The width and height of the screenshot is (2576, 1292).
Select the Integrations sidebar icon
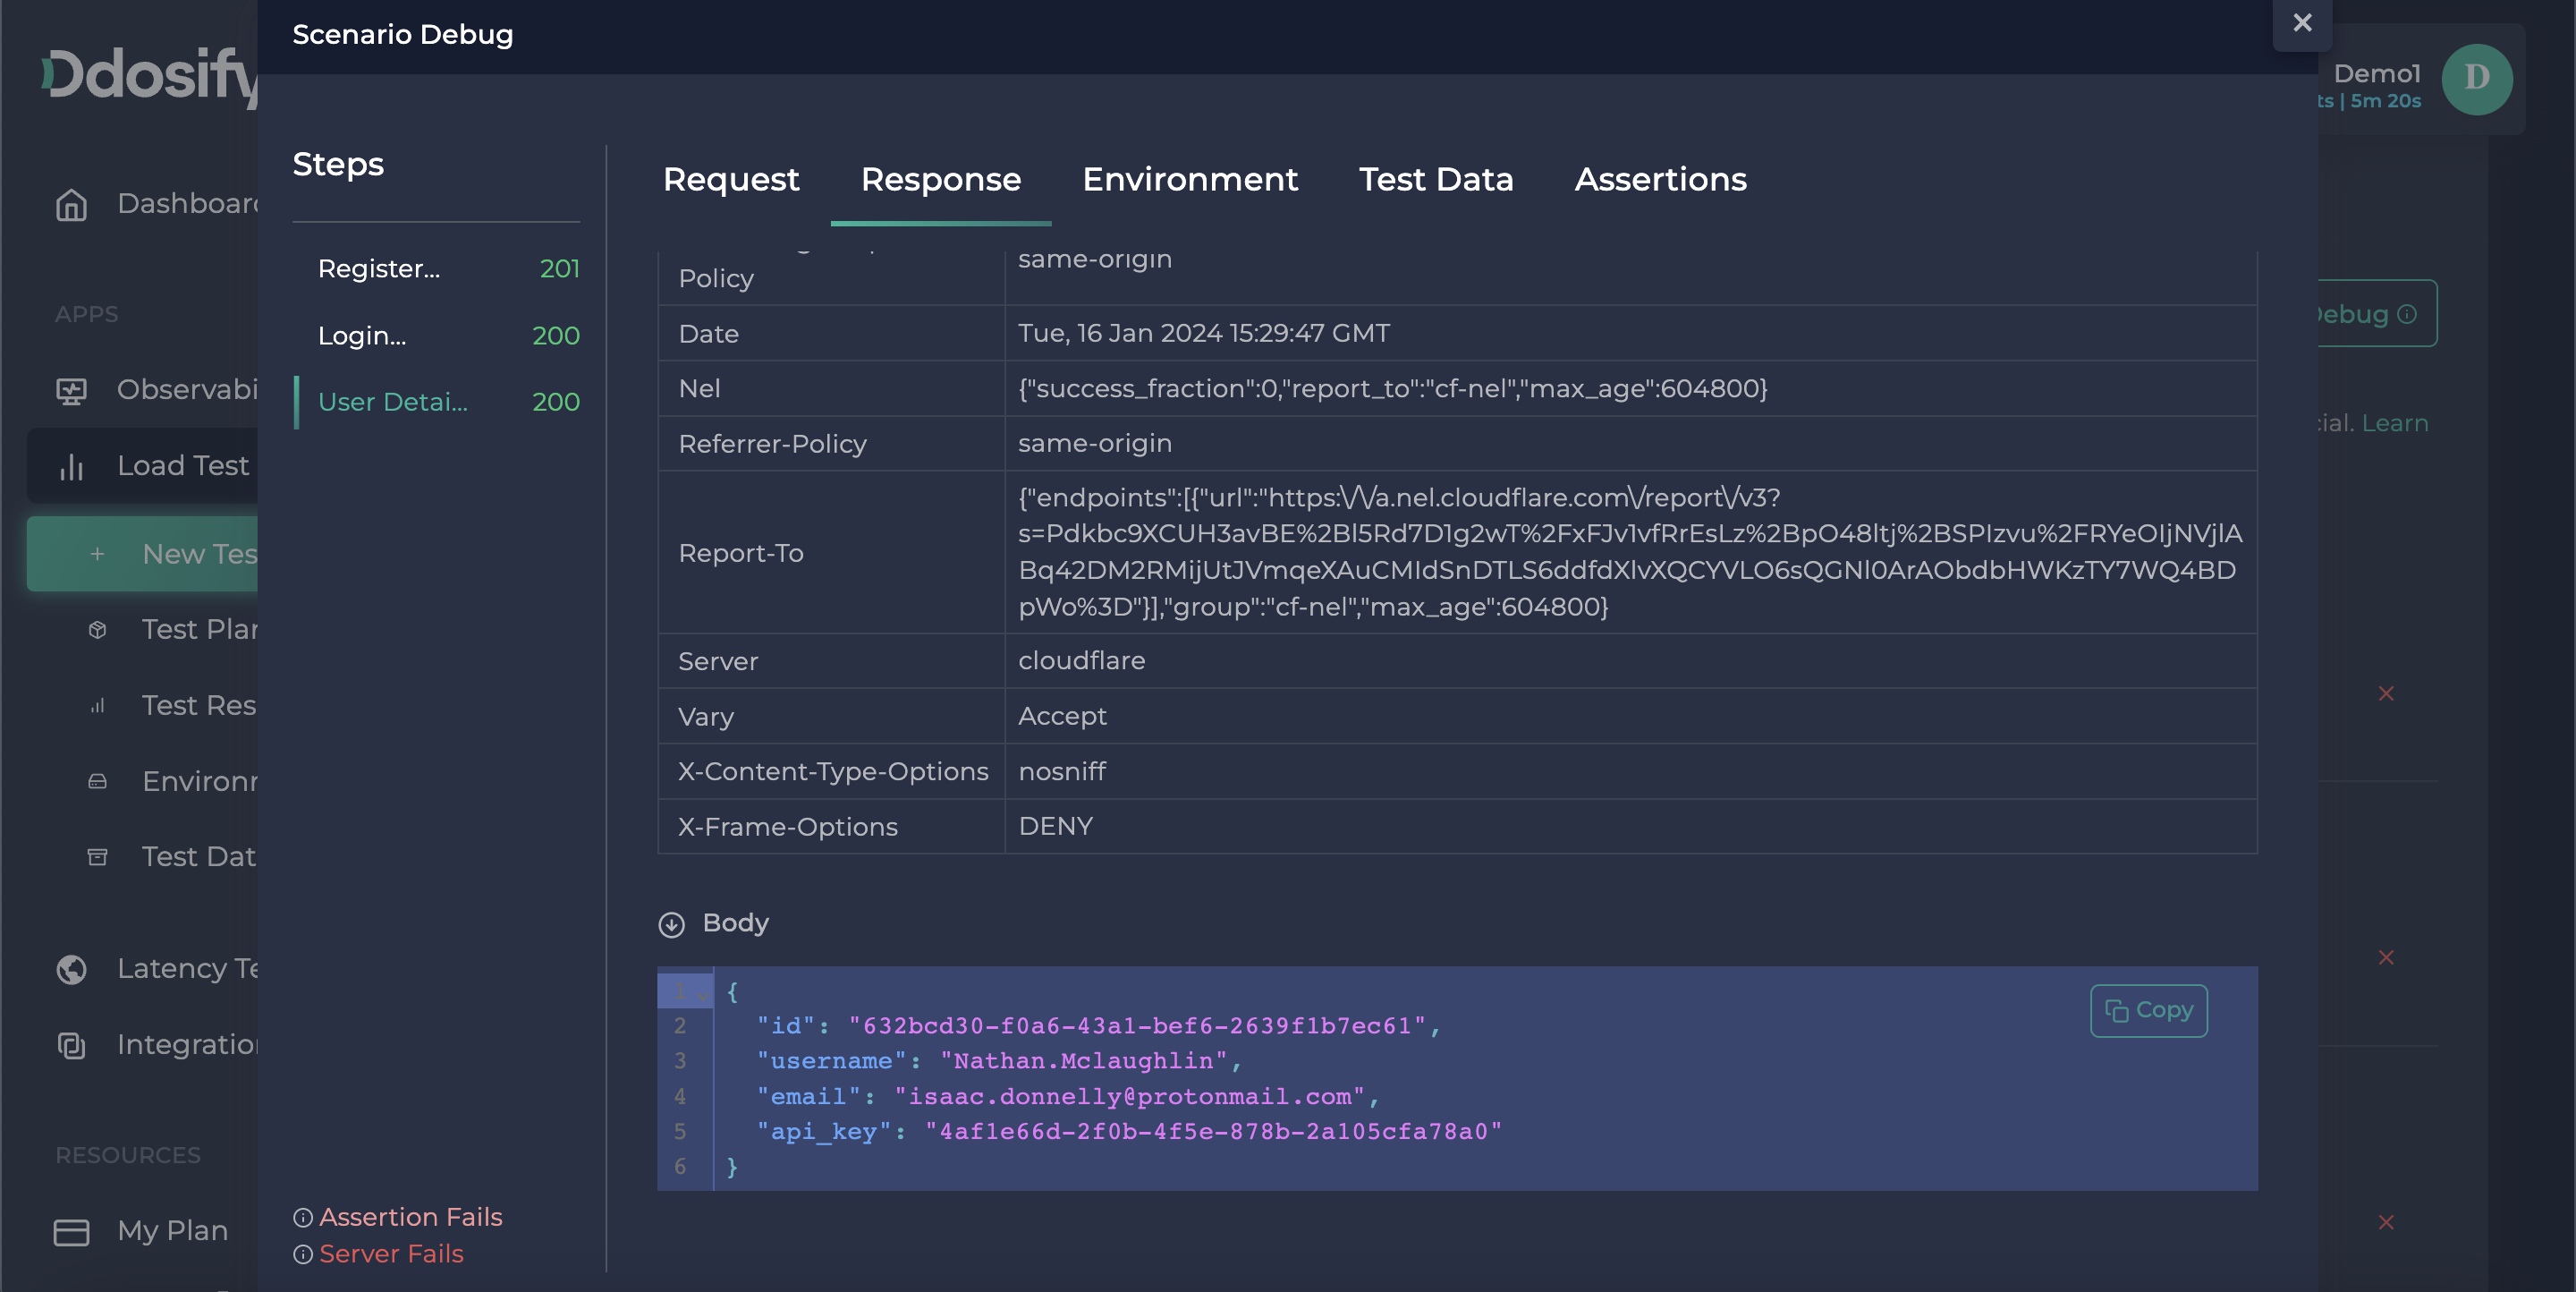point(71,1045)
